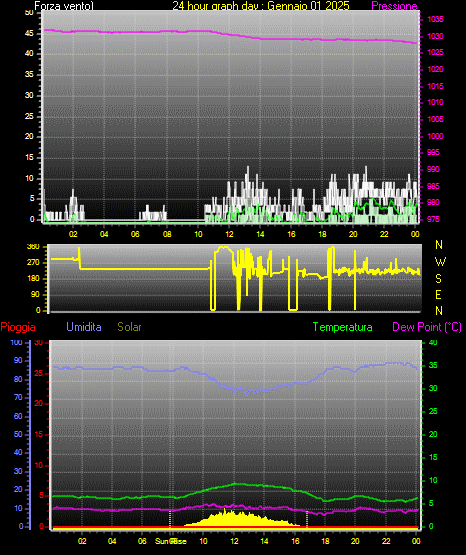Click the 18 hour tick on bottom graph
Viewport: 466px width, 555px height.
tap(325, 541)
